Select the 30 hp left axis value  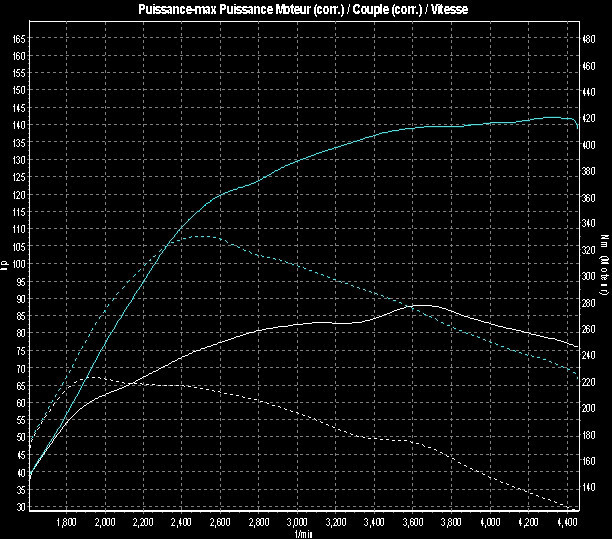point(22,507)
